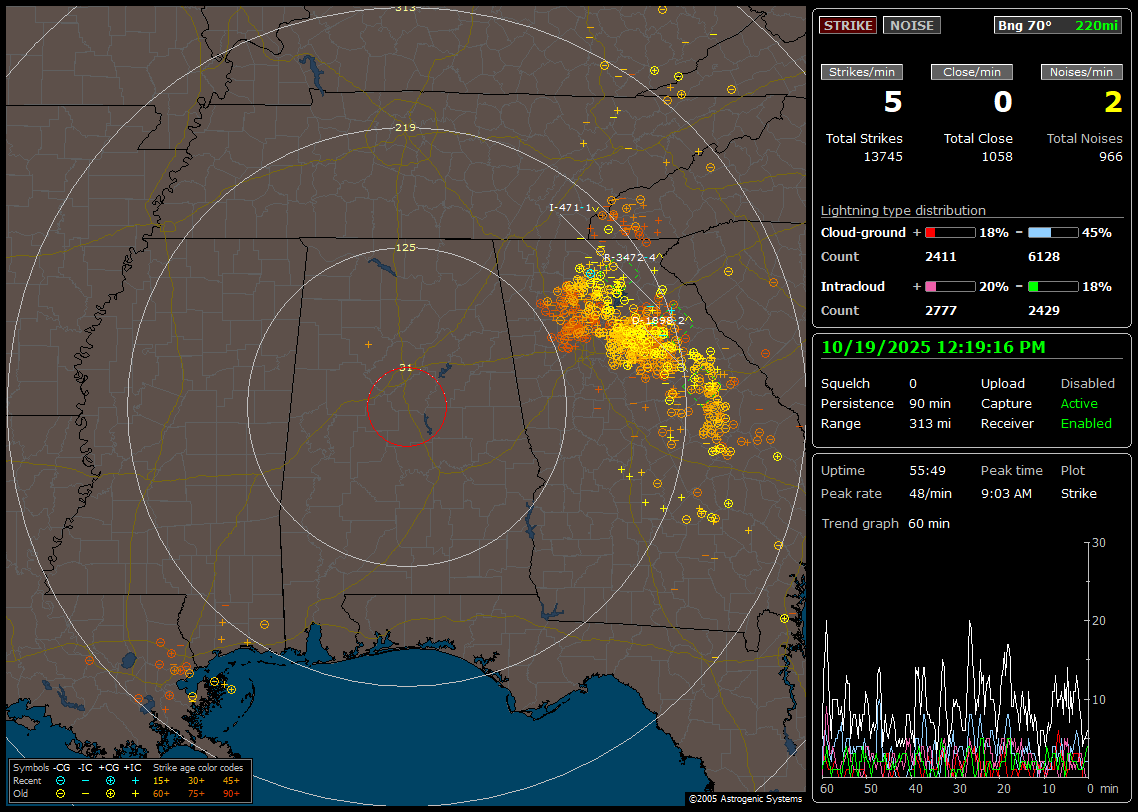Toggle the NOISE mode indicator
The width and height of the screenshot is (1138, 812).
coord(911,26)
